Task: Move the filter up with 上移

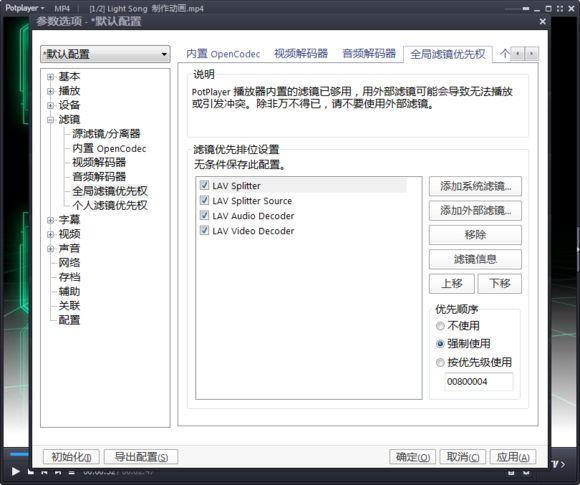Action: [452, 284]
